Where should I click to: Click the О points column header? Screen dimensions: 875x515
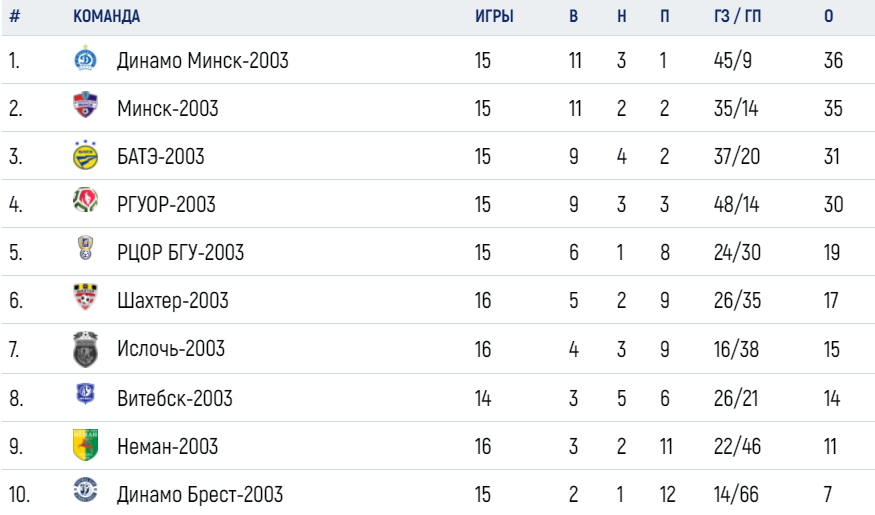tap(829, 16)
